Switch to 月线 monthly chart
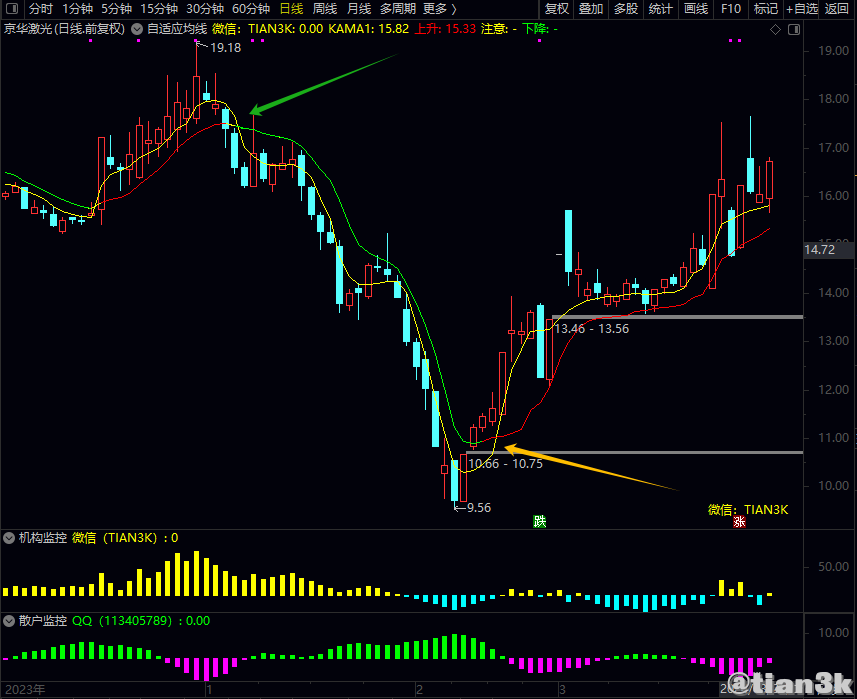857x699 pixels. (359, 9)
